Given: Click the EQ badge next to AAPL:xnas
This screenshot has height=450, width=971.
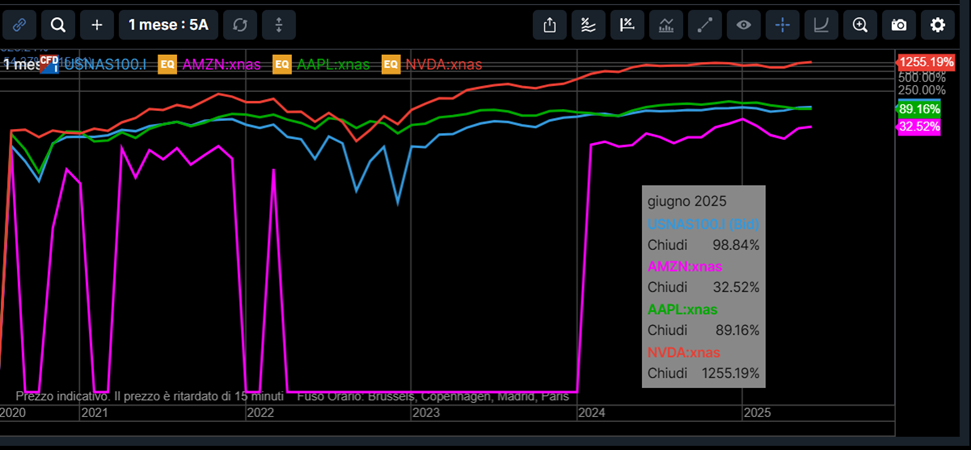Looking at the screenshot, I should [x=282, y=64].
